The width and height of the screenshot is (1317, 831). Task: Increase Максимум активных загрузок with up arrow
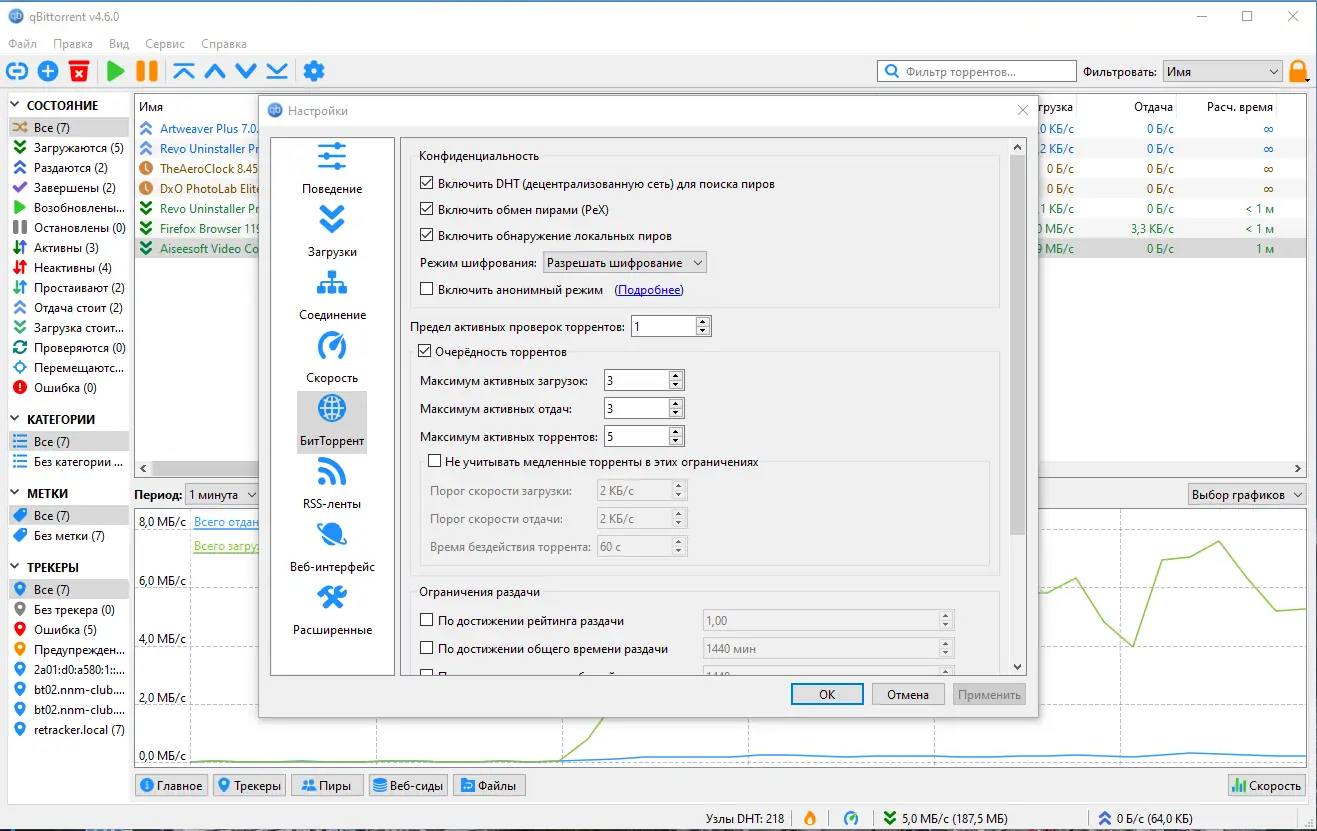676,374
